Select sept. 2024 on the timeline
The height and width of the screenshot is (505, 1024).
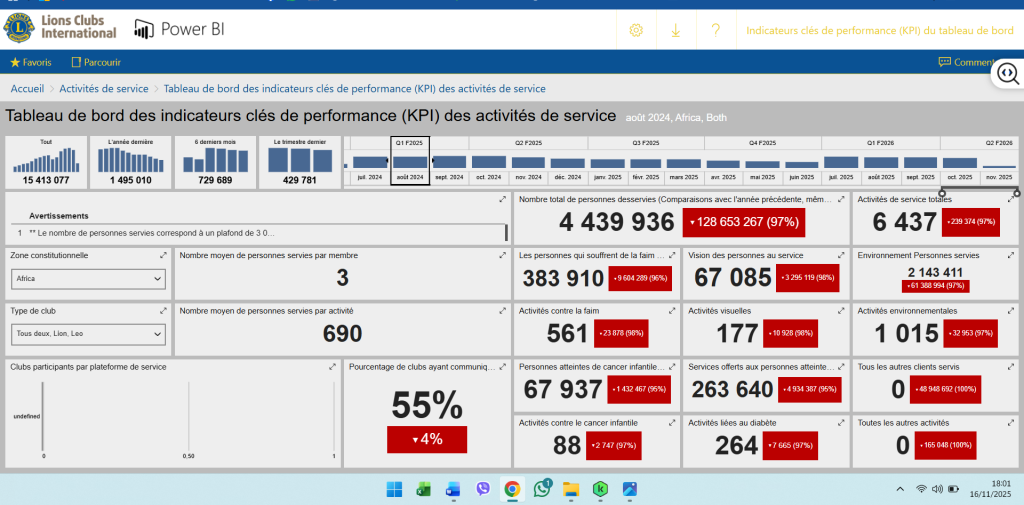pos(450,177)
